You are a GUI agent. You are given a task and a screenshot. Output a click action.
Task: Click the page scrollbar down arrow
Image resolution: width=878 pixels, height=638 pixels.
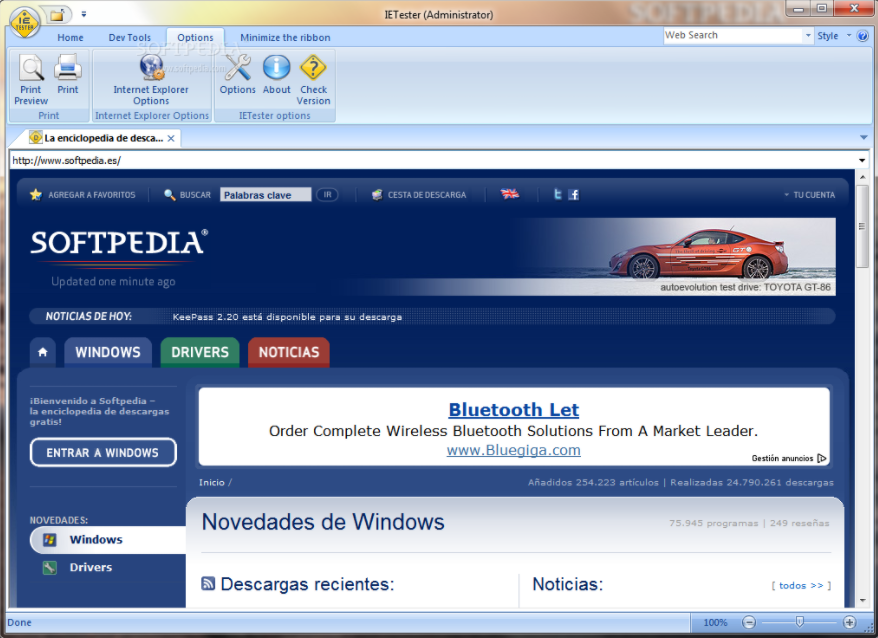pos(863,601)
